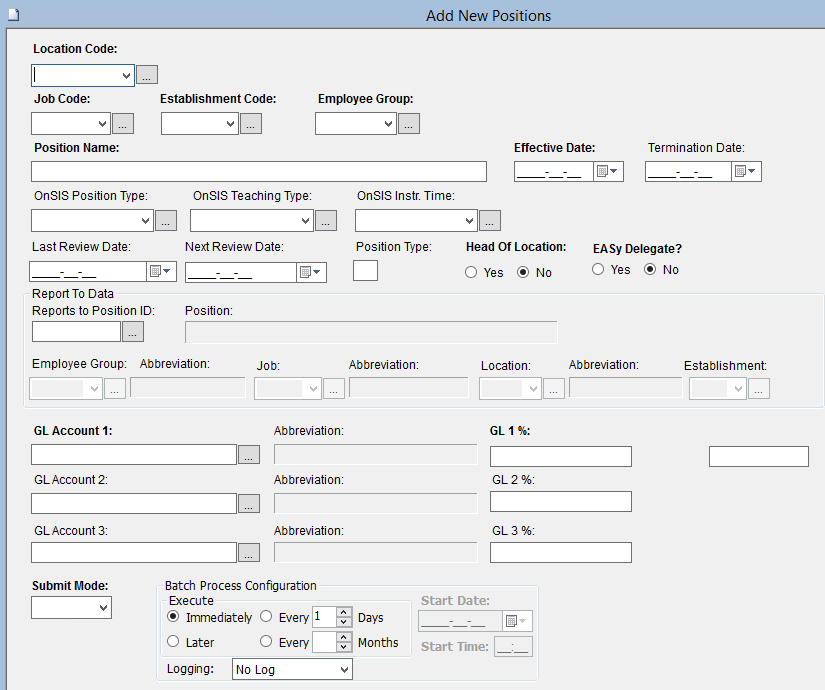Open the Employee Group lookup button
The height and width of the screenshot is (690, 825).
409,124
